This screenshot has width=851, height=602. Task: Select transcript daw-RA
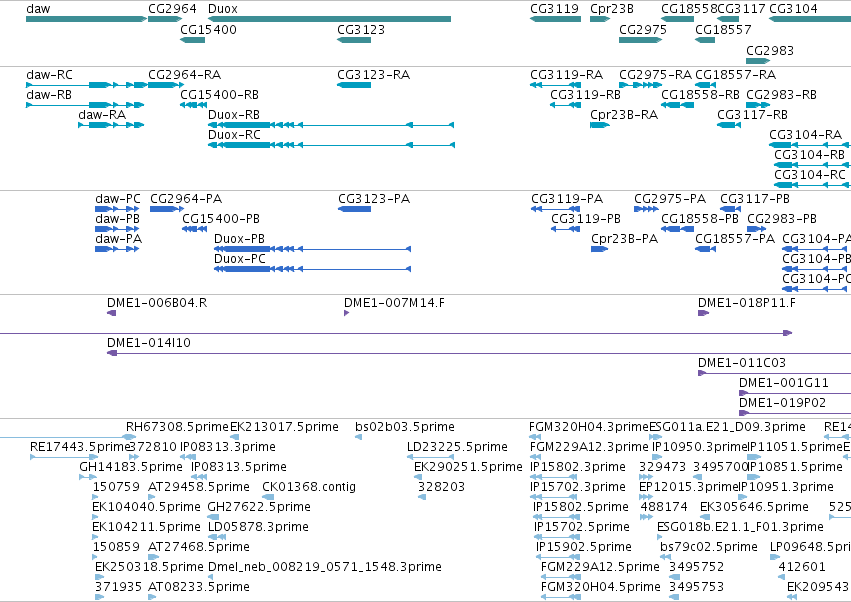(x=111, y=125)
